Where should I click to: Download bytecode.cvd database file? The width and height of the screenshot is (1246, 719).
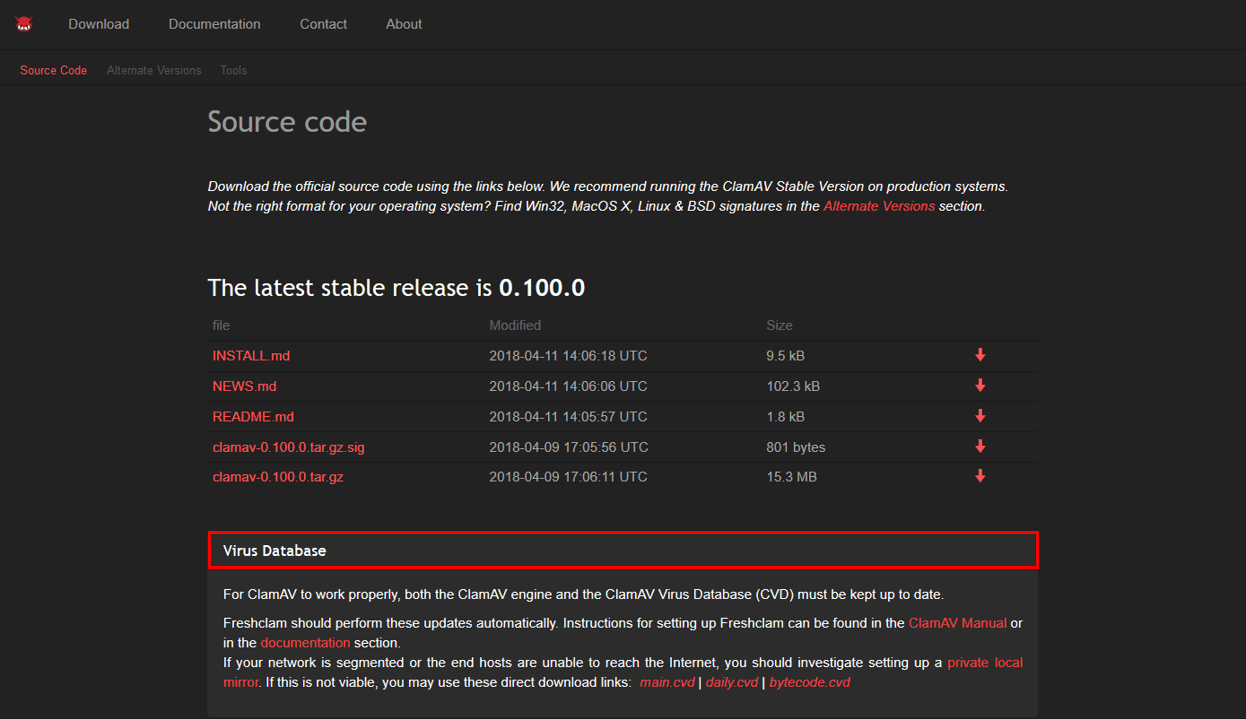tap(809, 682)
